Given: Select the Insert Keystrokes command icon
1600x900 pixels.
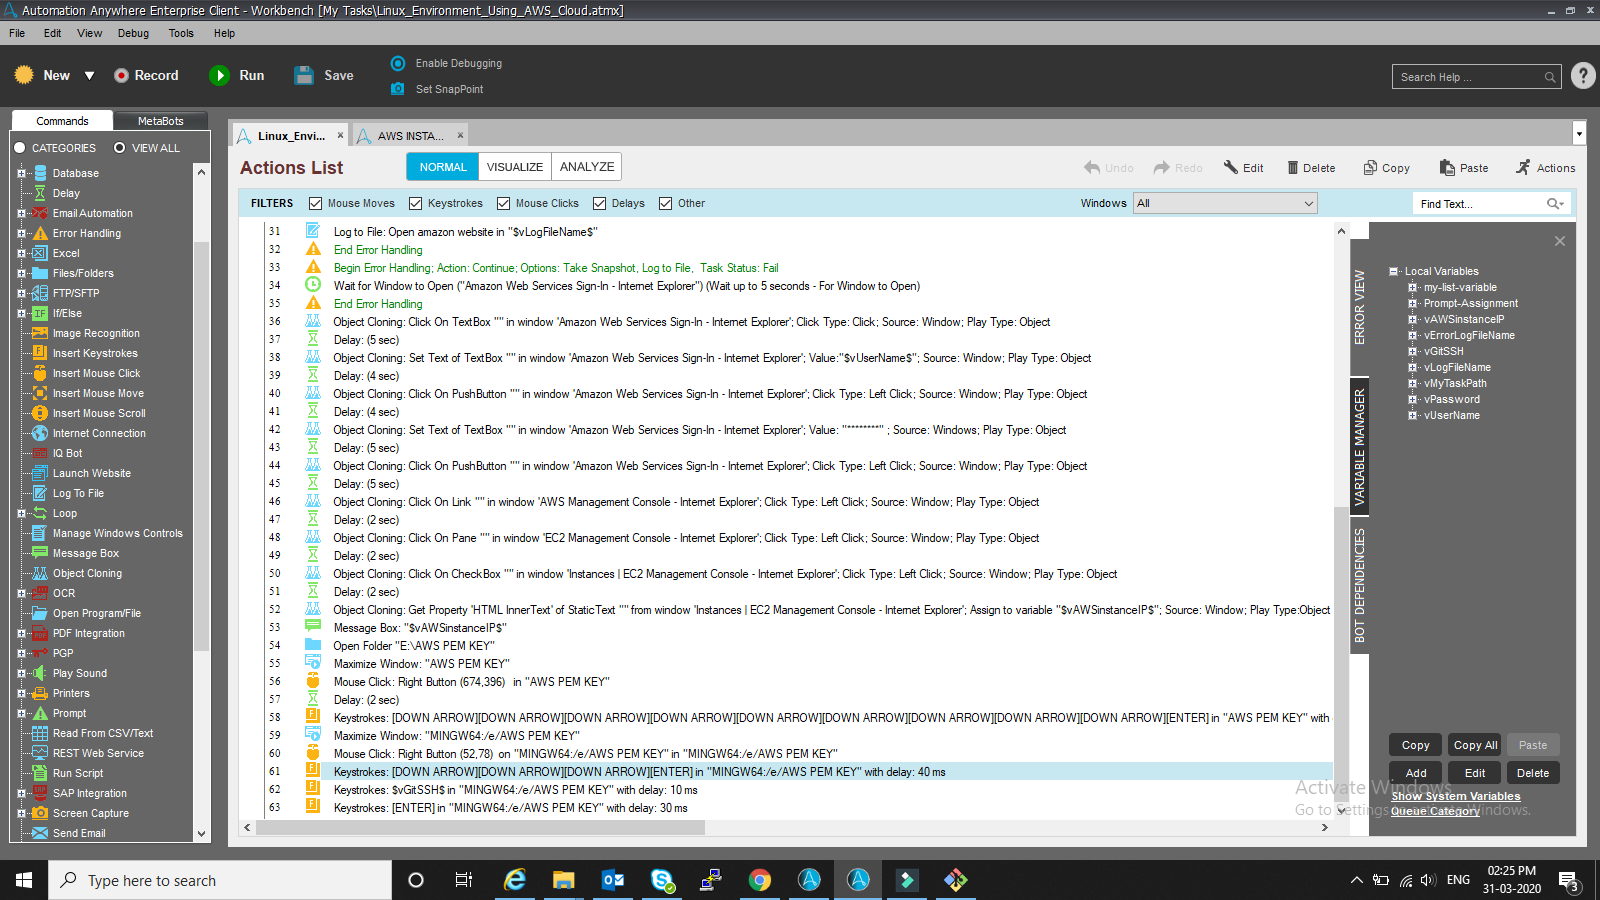Looking at the screenshot, I should pos(40,353).
